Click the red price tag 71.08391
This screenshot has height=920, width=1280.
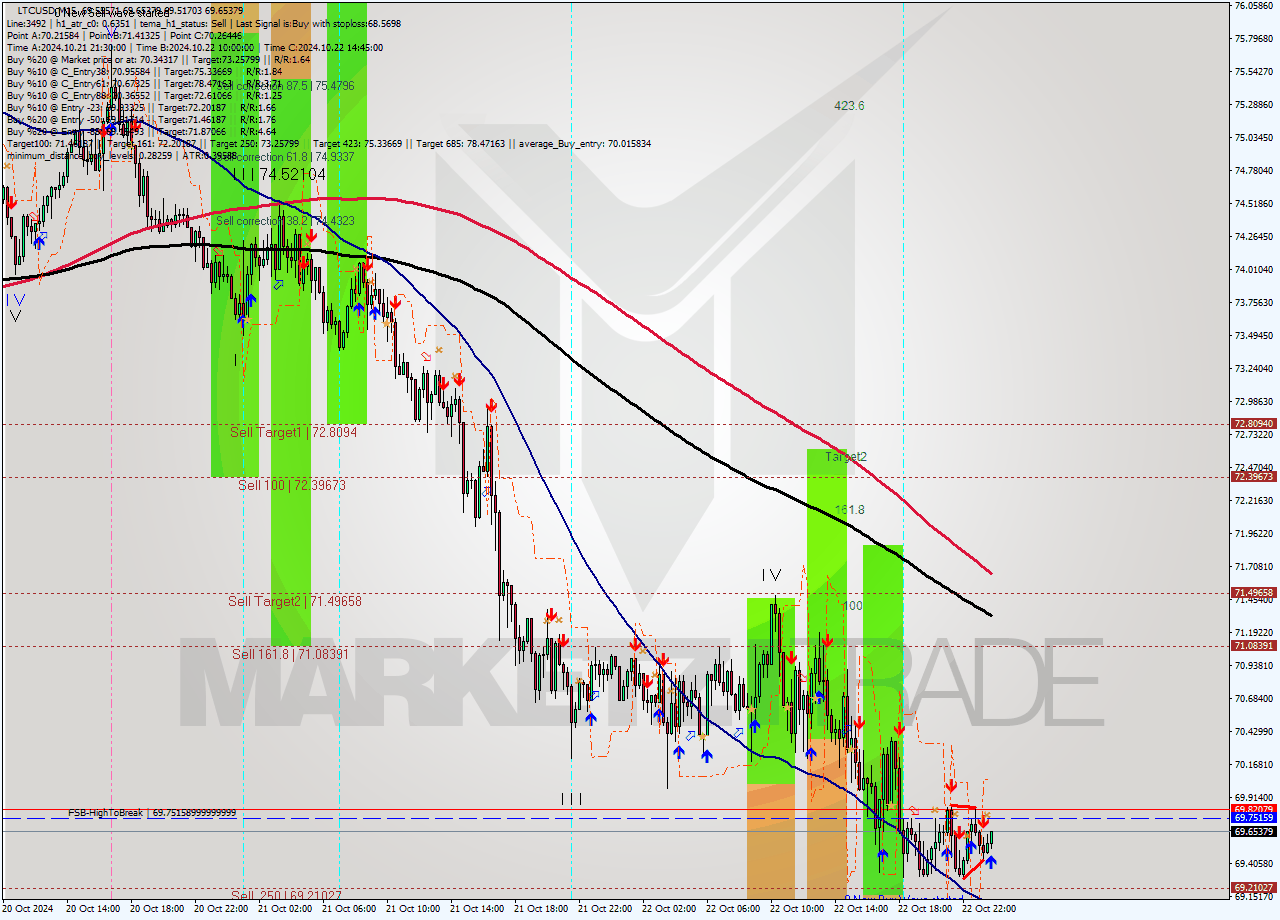tap(1253, 646)
